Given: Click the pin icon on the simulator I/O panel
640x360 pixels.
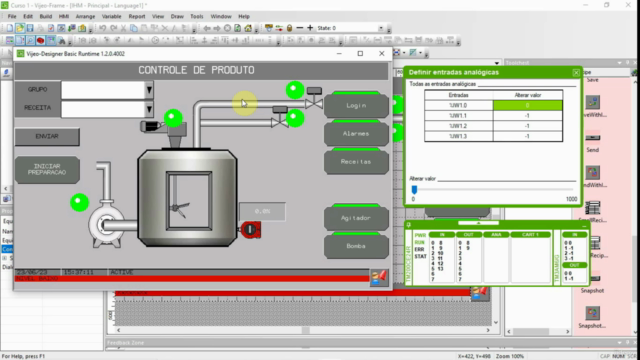Looking at the screenshot, I should (409, 224).
